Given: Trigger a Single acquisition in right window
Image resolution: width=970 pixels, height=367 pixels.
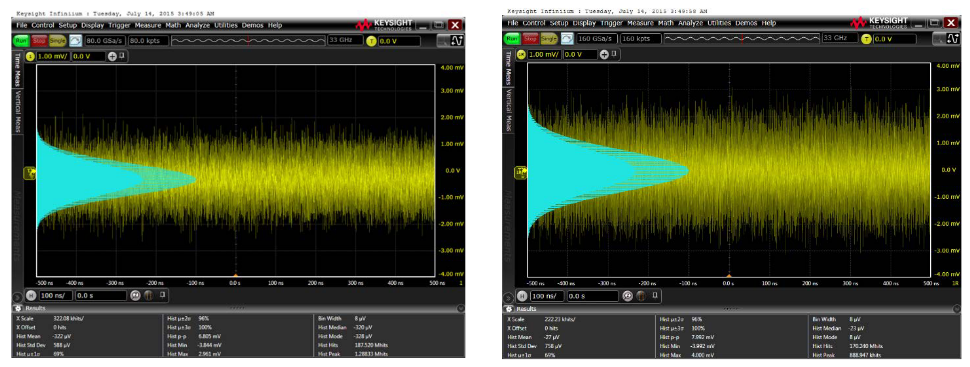Looking at the screenshot, I should (549, 38).
